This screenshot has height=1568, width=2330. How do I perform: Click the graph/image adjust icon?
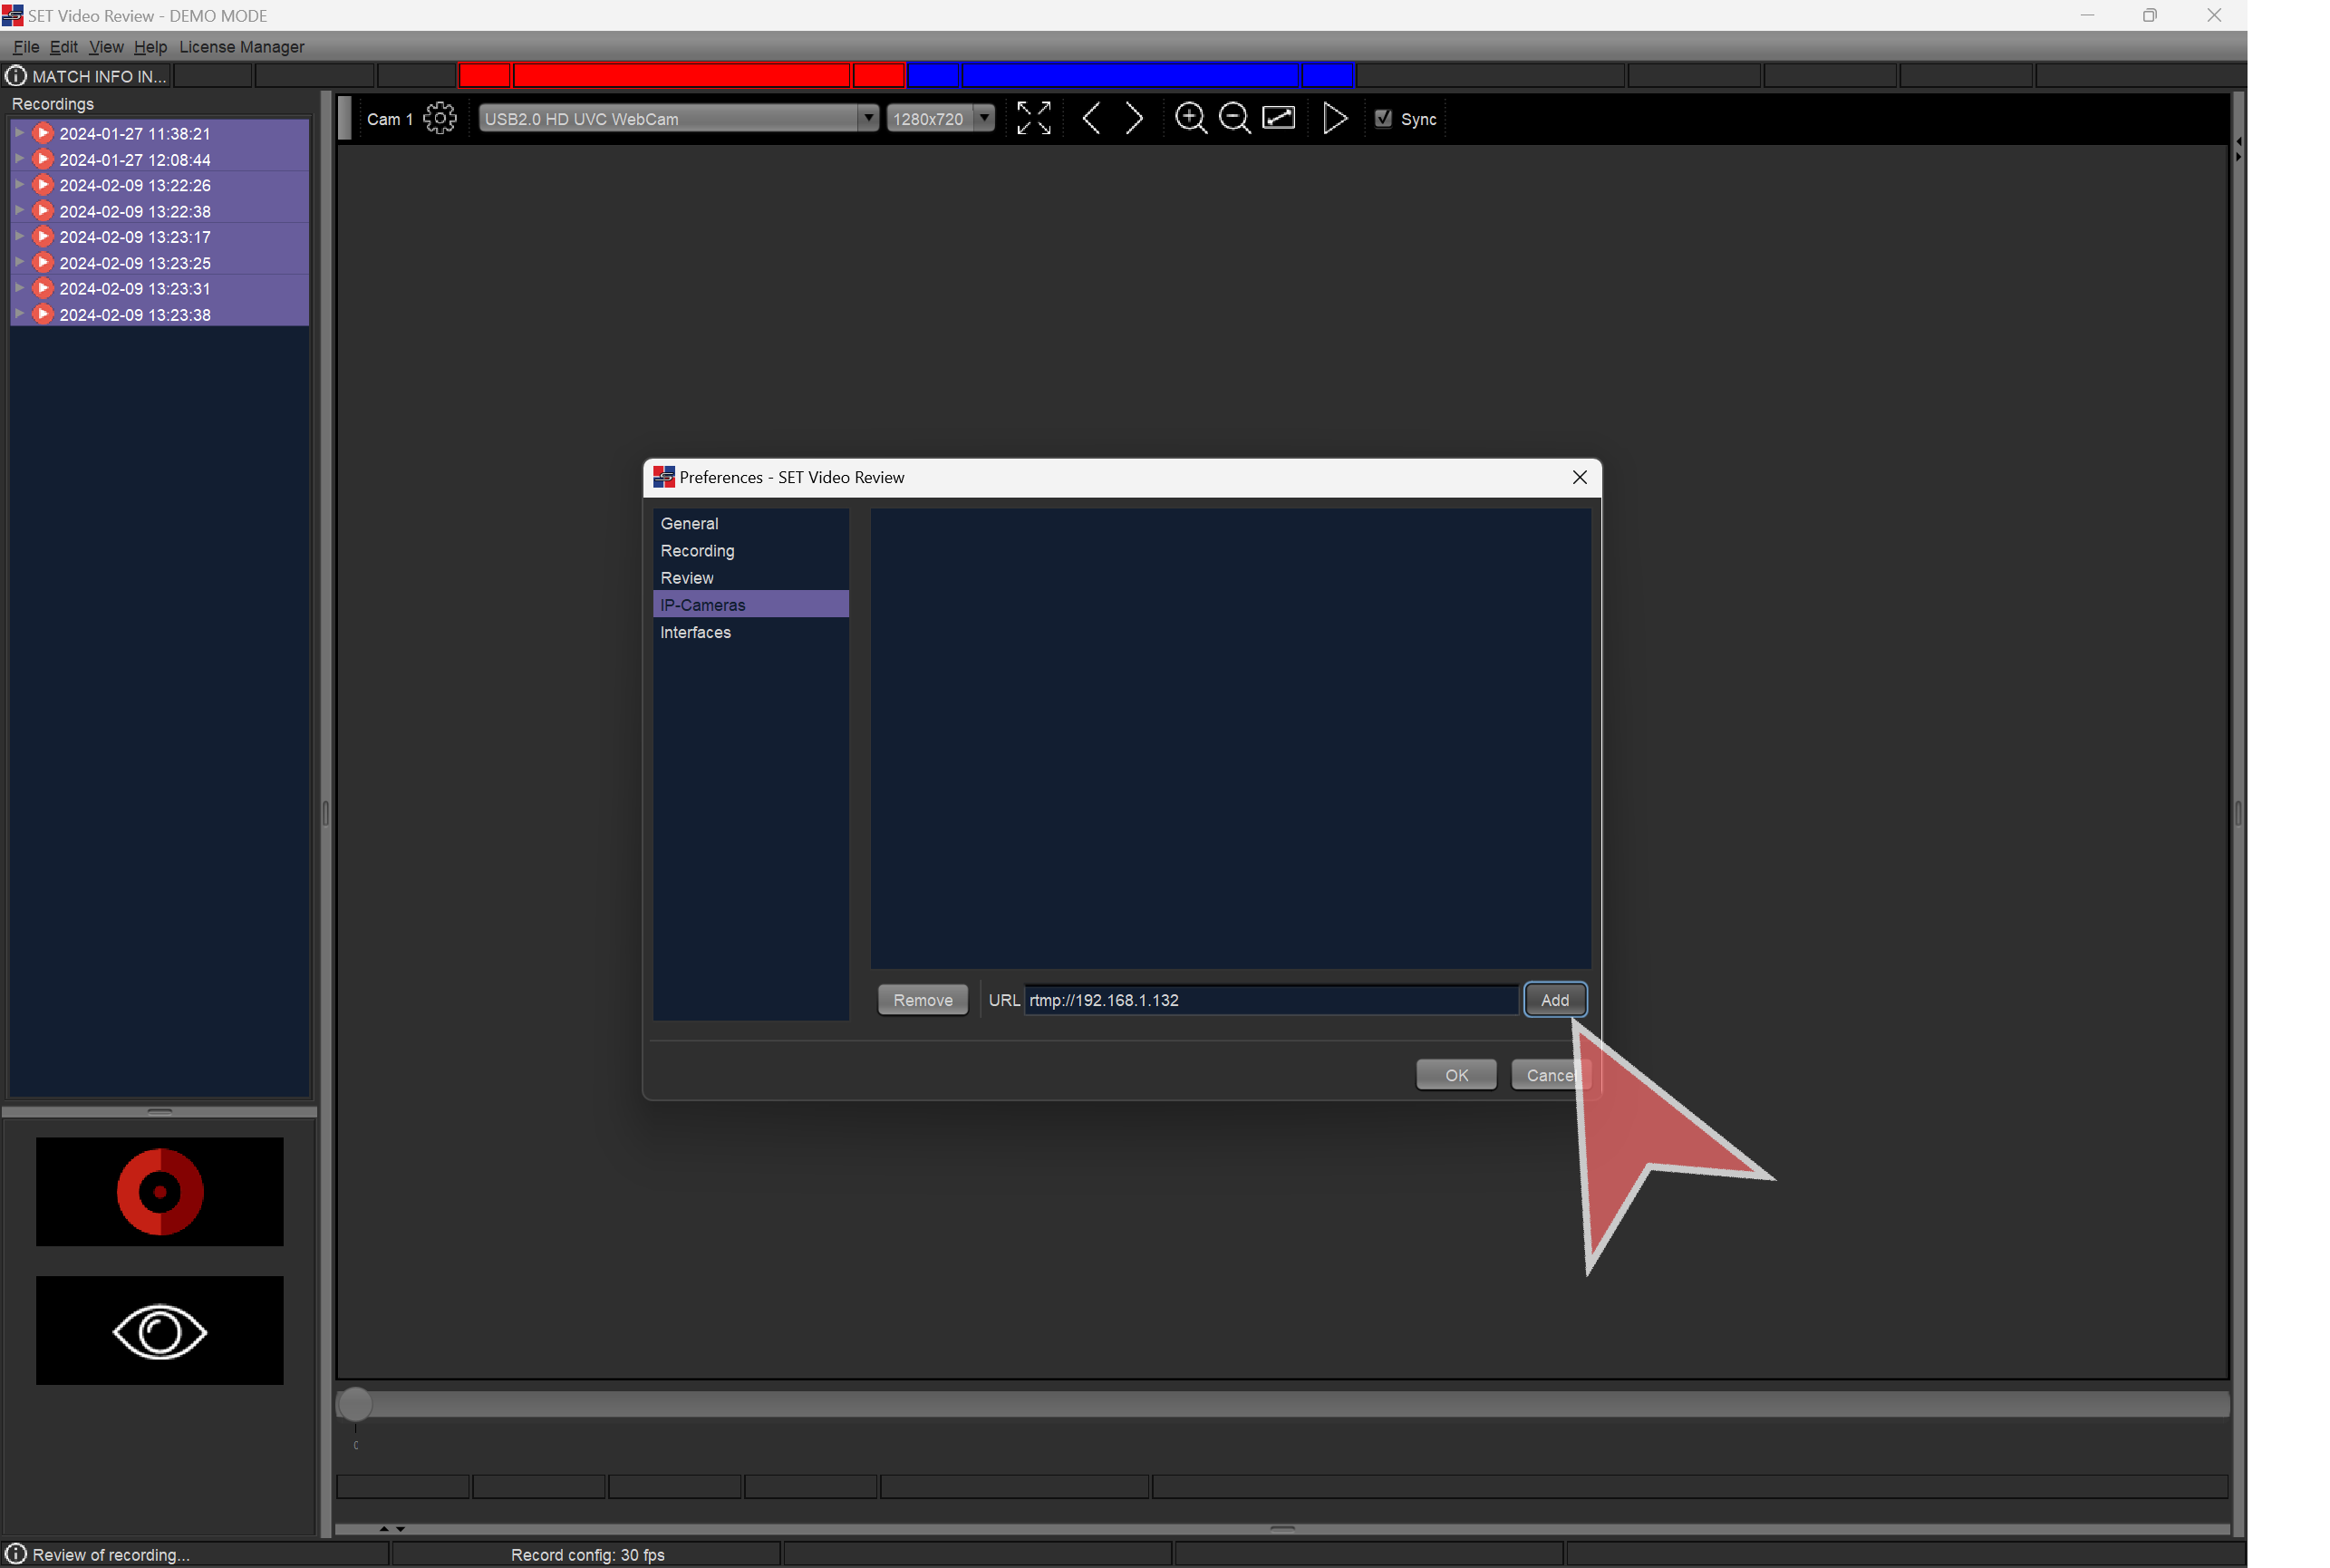pos(1278,118)
